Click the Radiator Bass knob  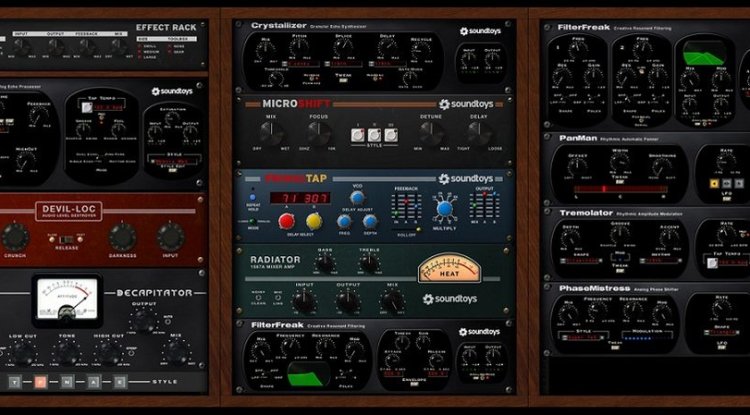[325, 263]
